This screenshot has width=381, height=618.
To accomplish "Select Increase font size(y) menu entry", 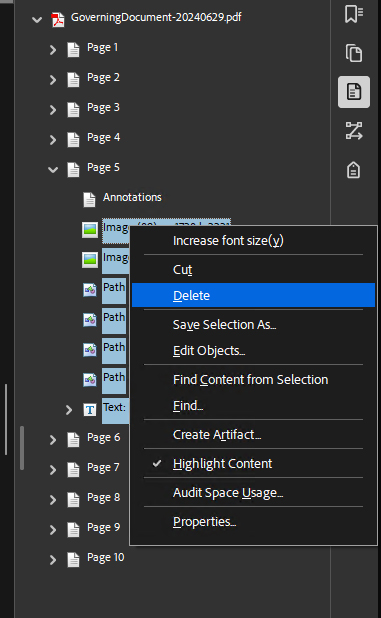I will (253, 240).
